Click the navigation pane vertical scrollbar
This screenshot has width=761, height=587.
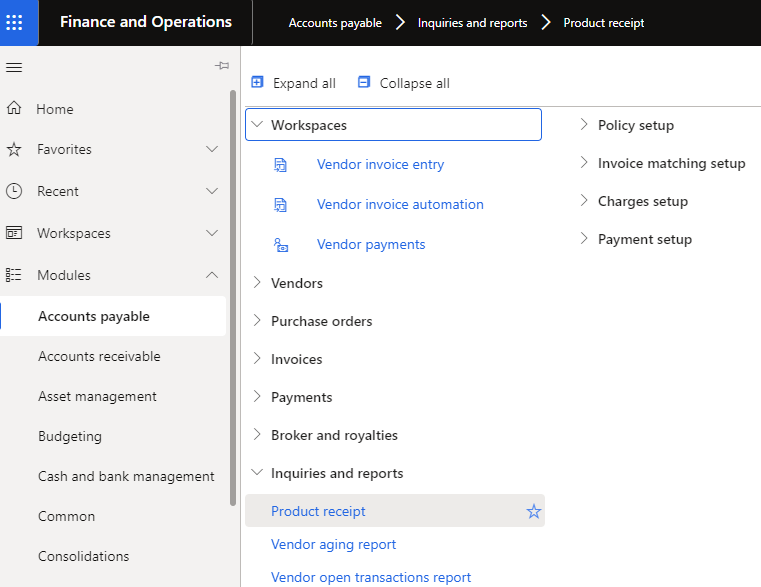233,298
